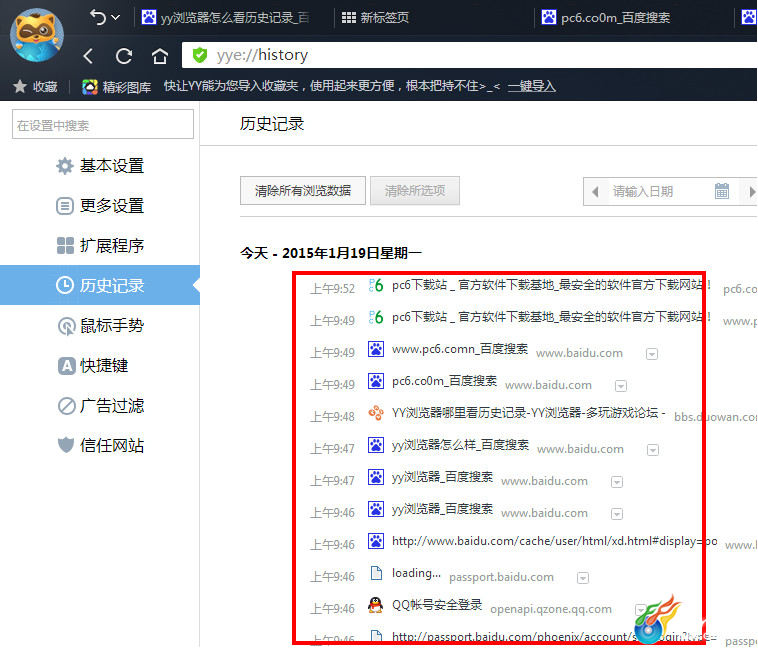Click Baidu paw favicon on yy浏览器怎么样 row

pyautogui.click(x=376, y=445)
